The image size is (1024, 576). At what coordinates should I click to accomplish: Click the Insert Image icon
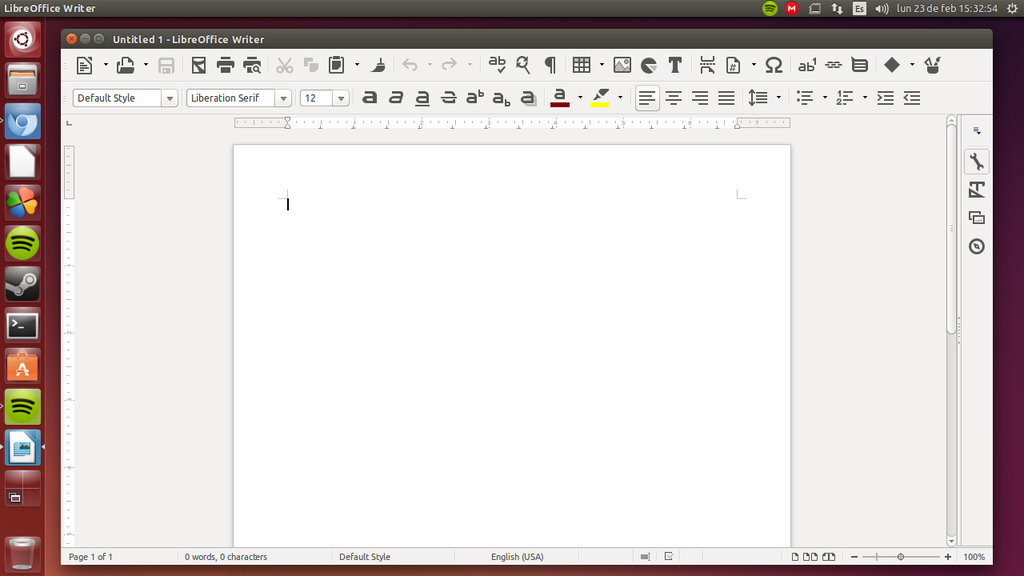click(622, 65)
